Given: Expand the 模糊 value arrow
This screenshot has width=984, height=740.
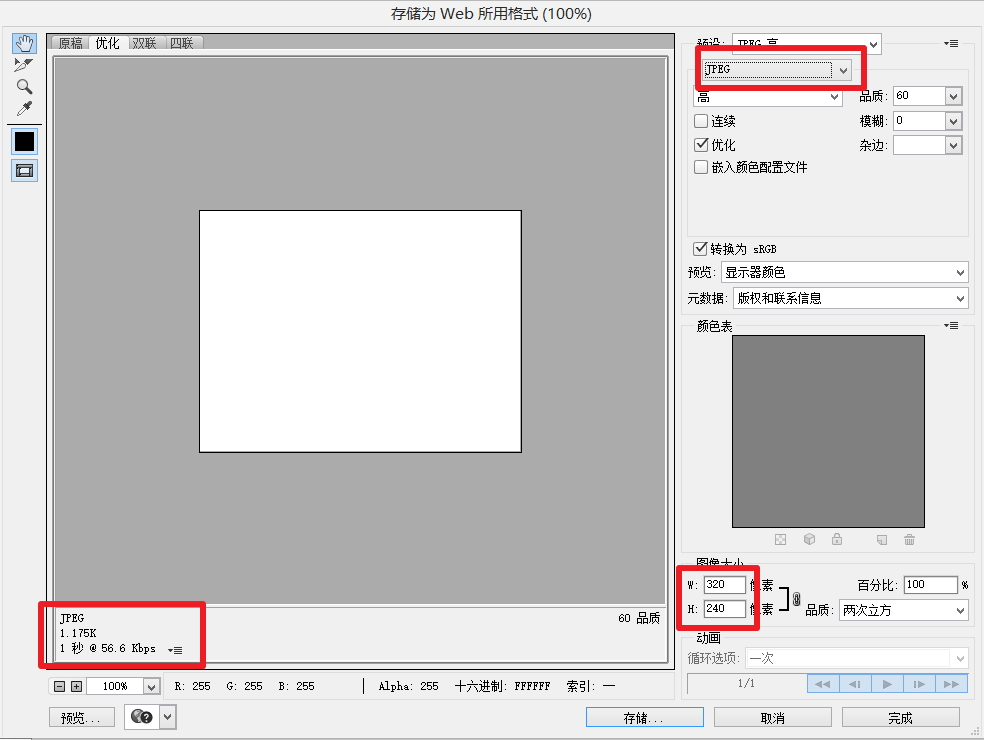Looking at the screenshot, I should coord(953,121).
